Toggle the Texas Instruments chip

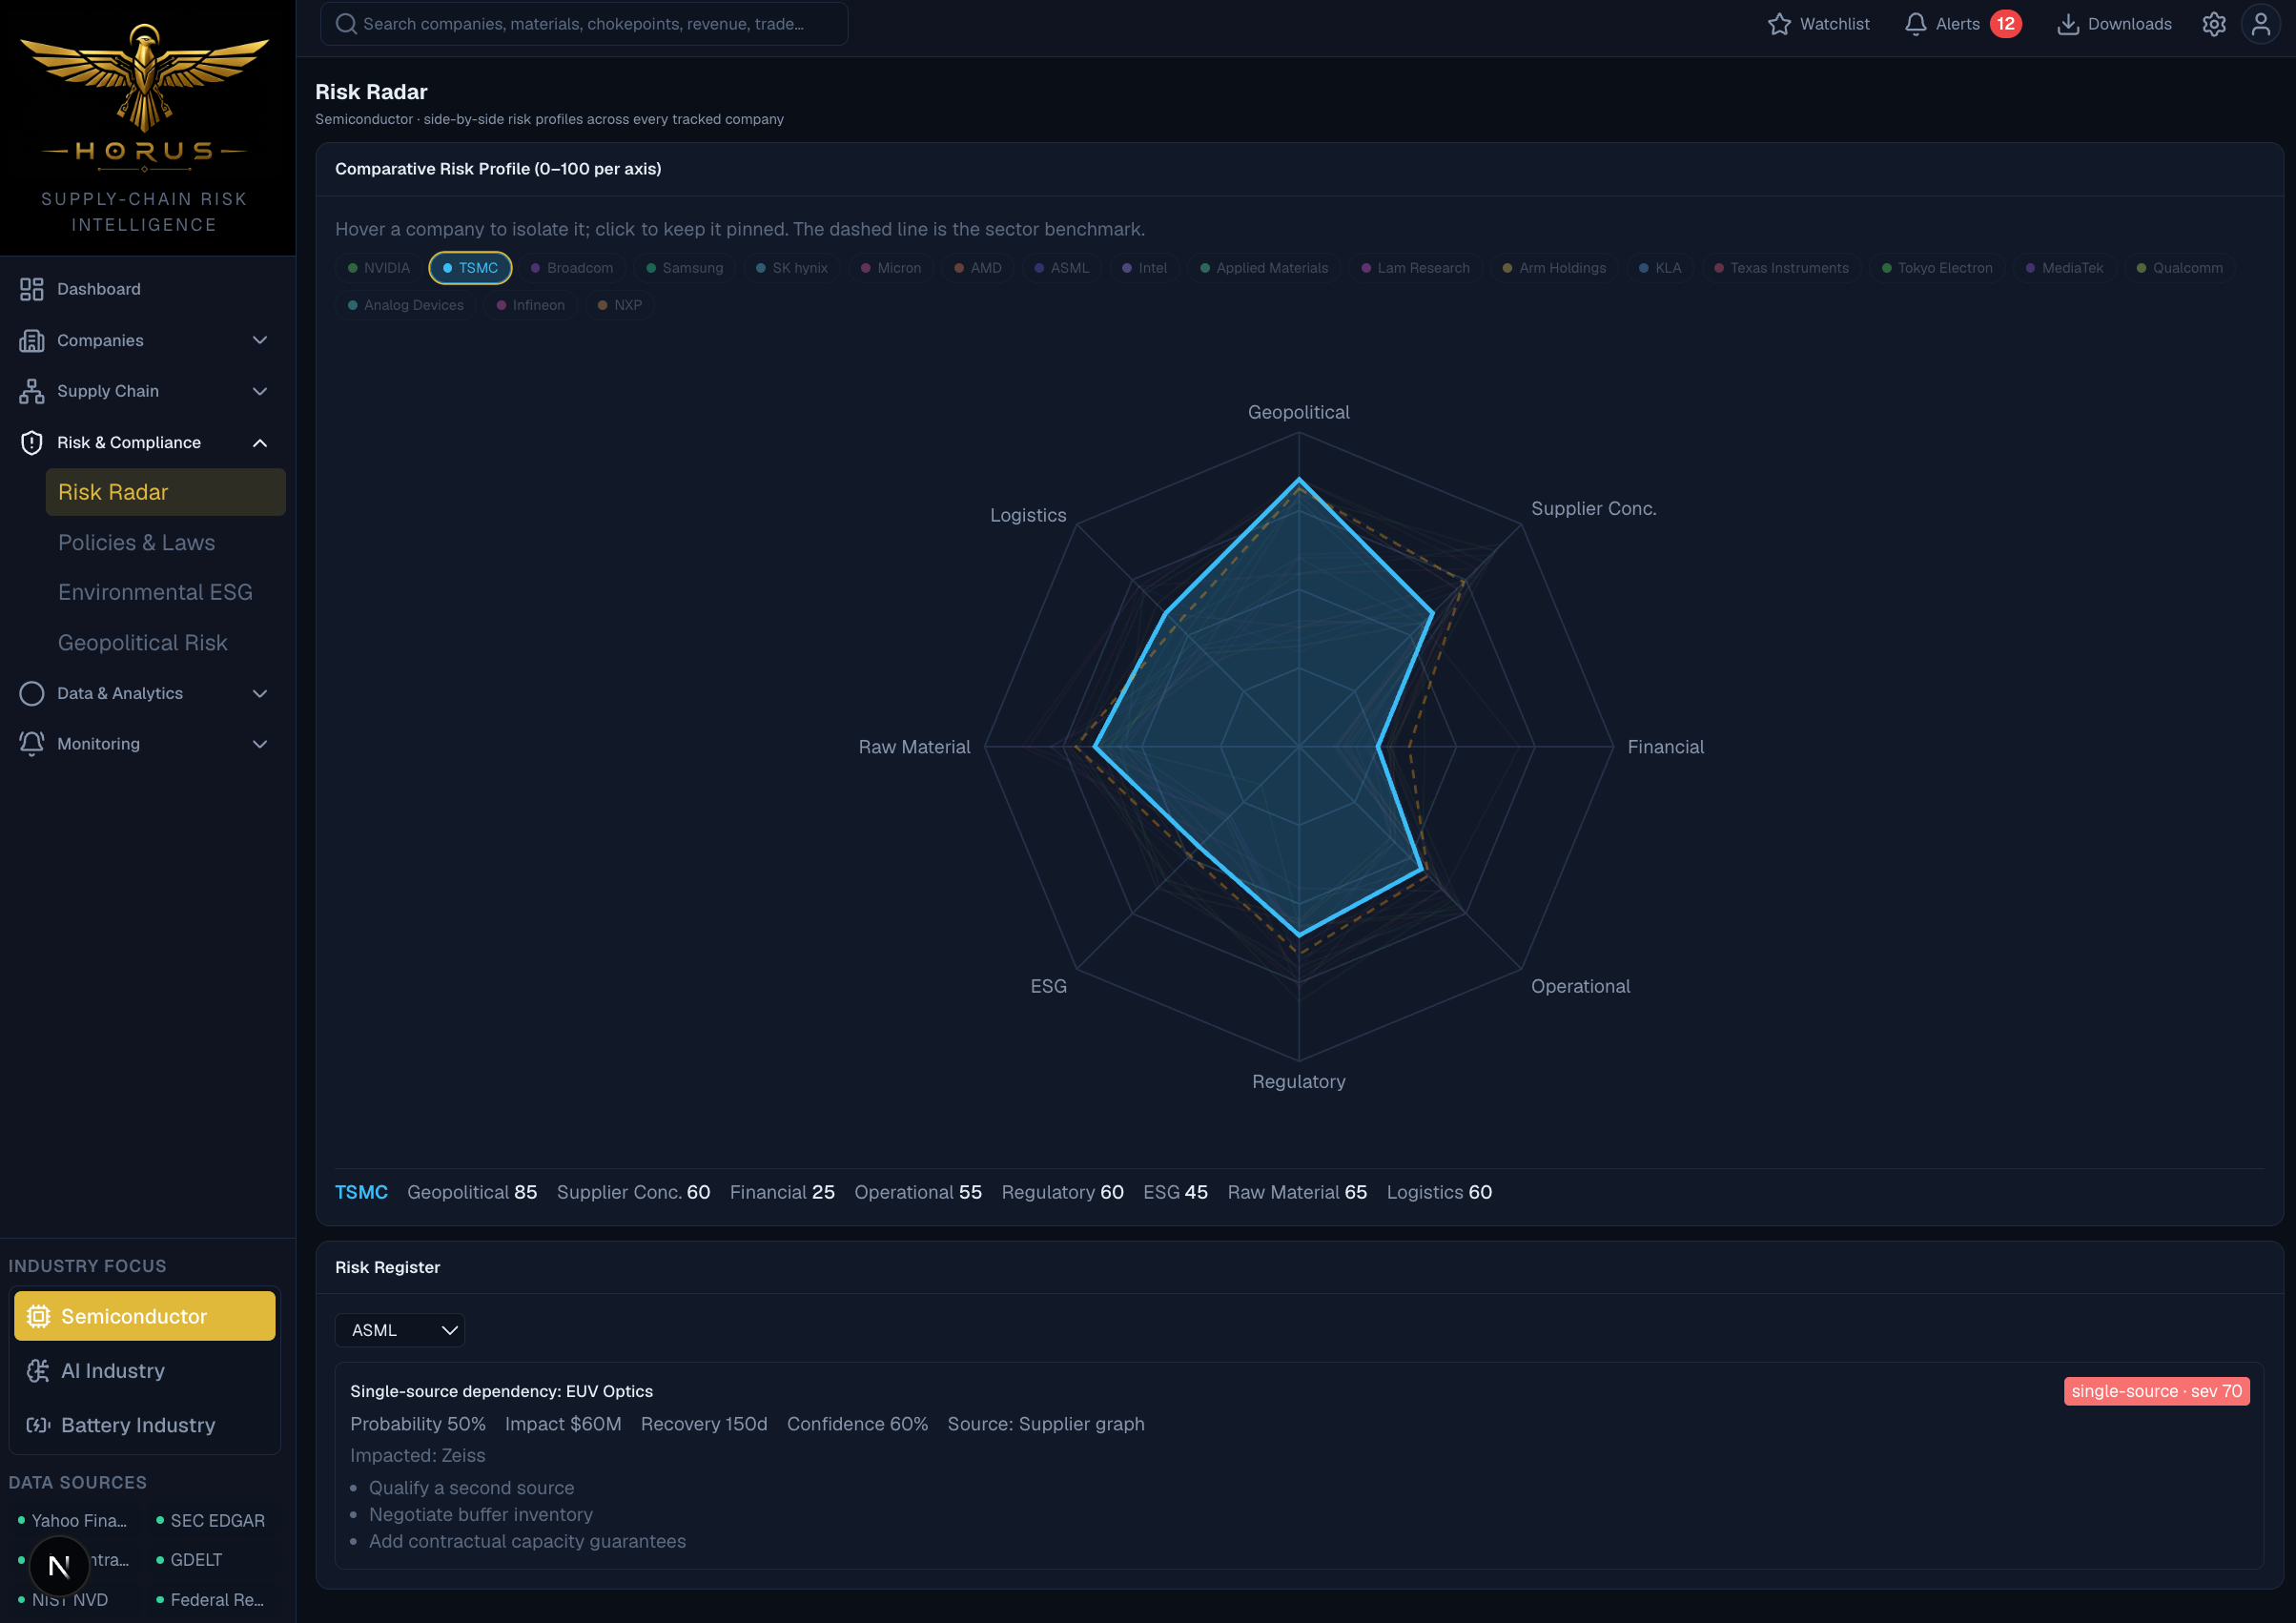coord(1782,268)
